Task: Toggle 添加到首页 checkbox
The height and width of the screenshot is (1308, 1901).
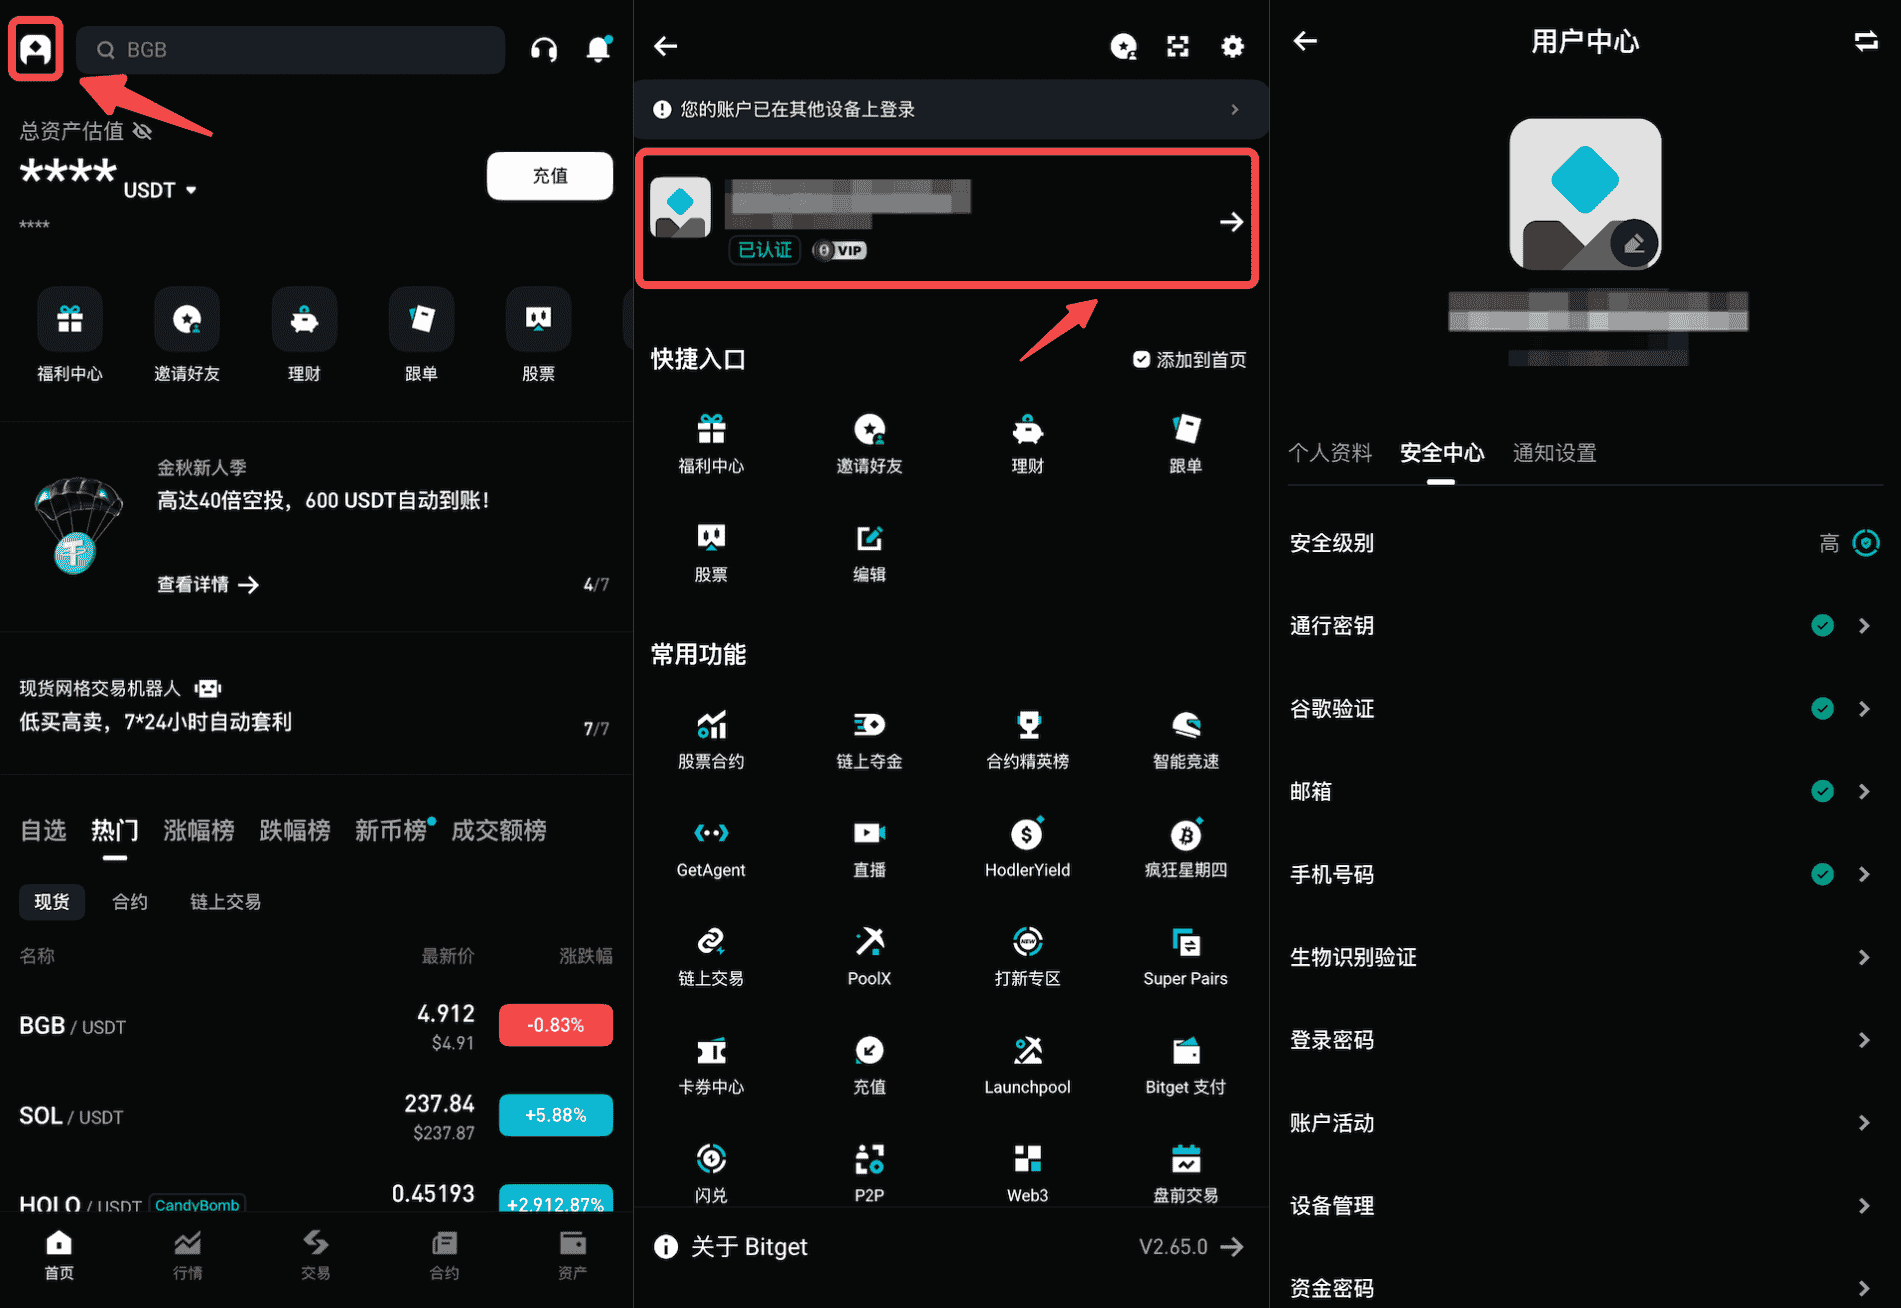Action: (x=1141, y=359)
